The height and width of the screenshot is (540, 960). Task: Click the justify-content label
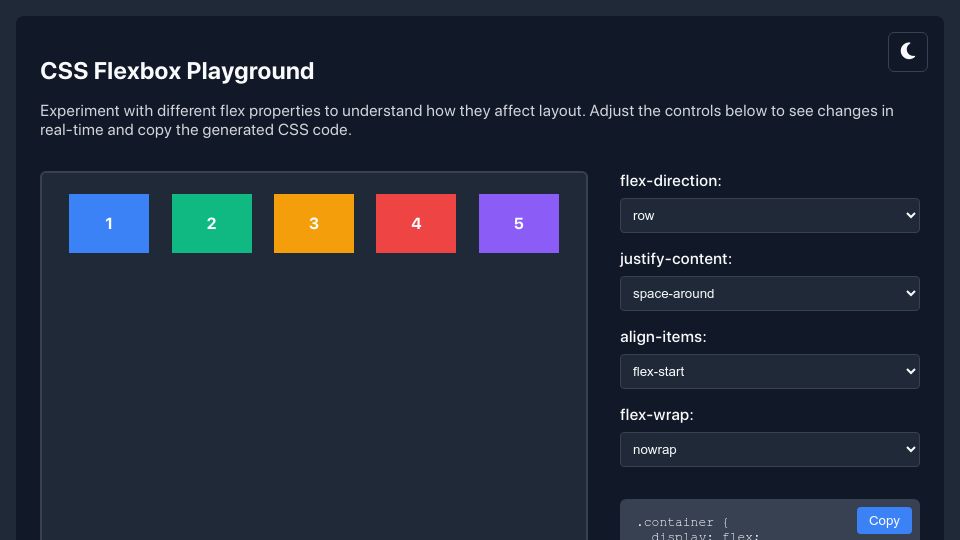[676, 259]
